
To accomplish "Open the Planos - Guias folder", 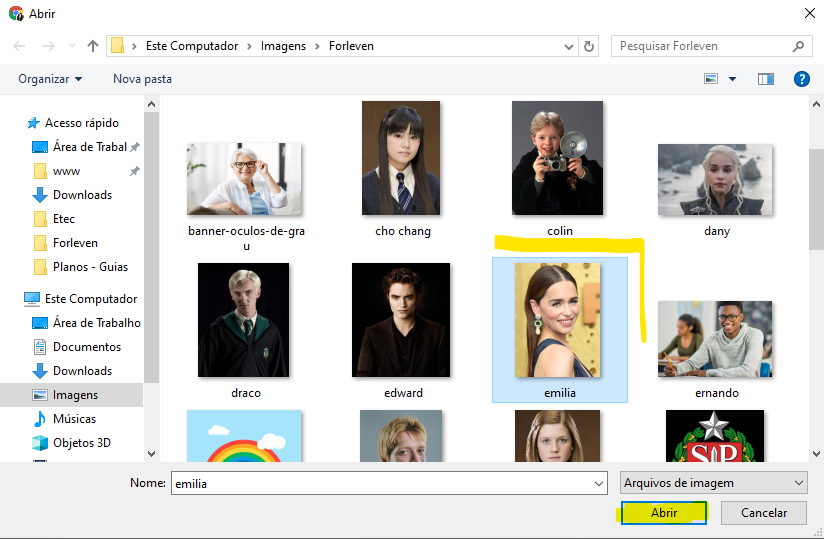I will (90, 267).
